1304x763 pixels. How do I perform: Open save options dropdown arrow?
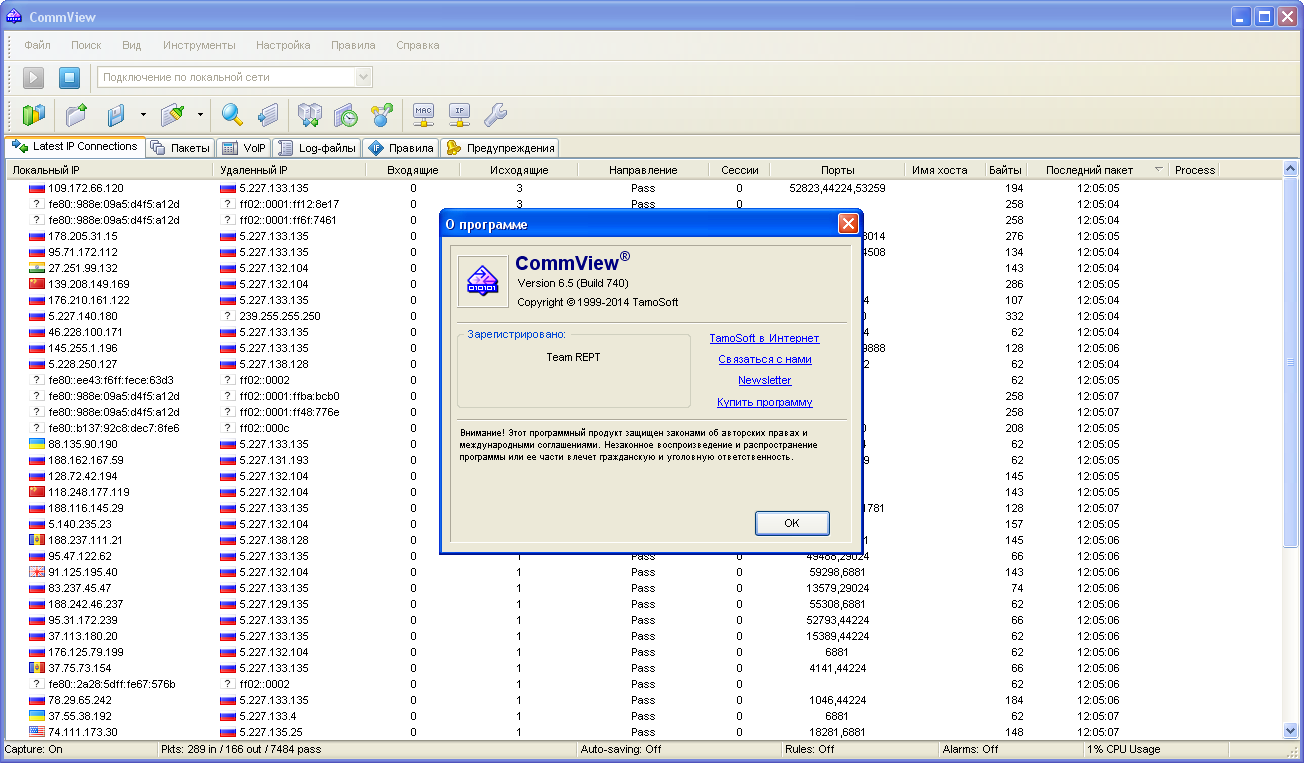(143, 115)
